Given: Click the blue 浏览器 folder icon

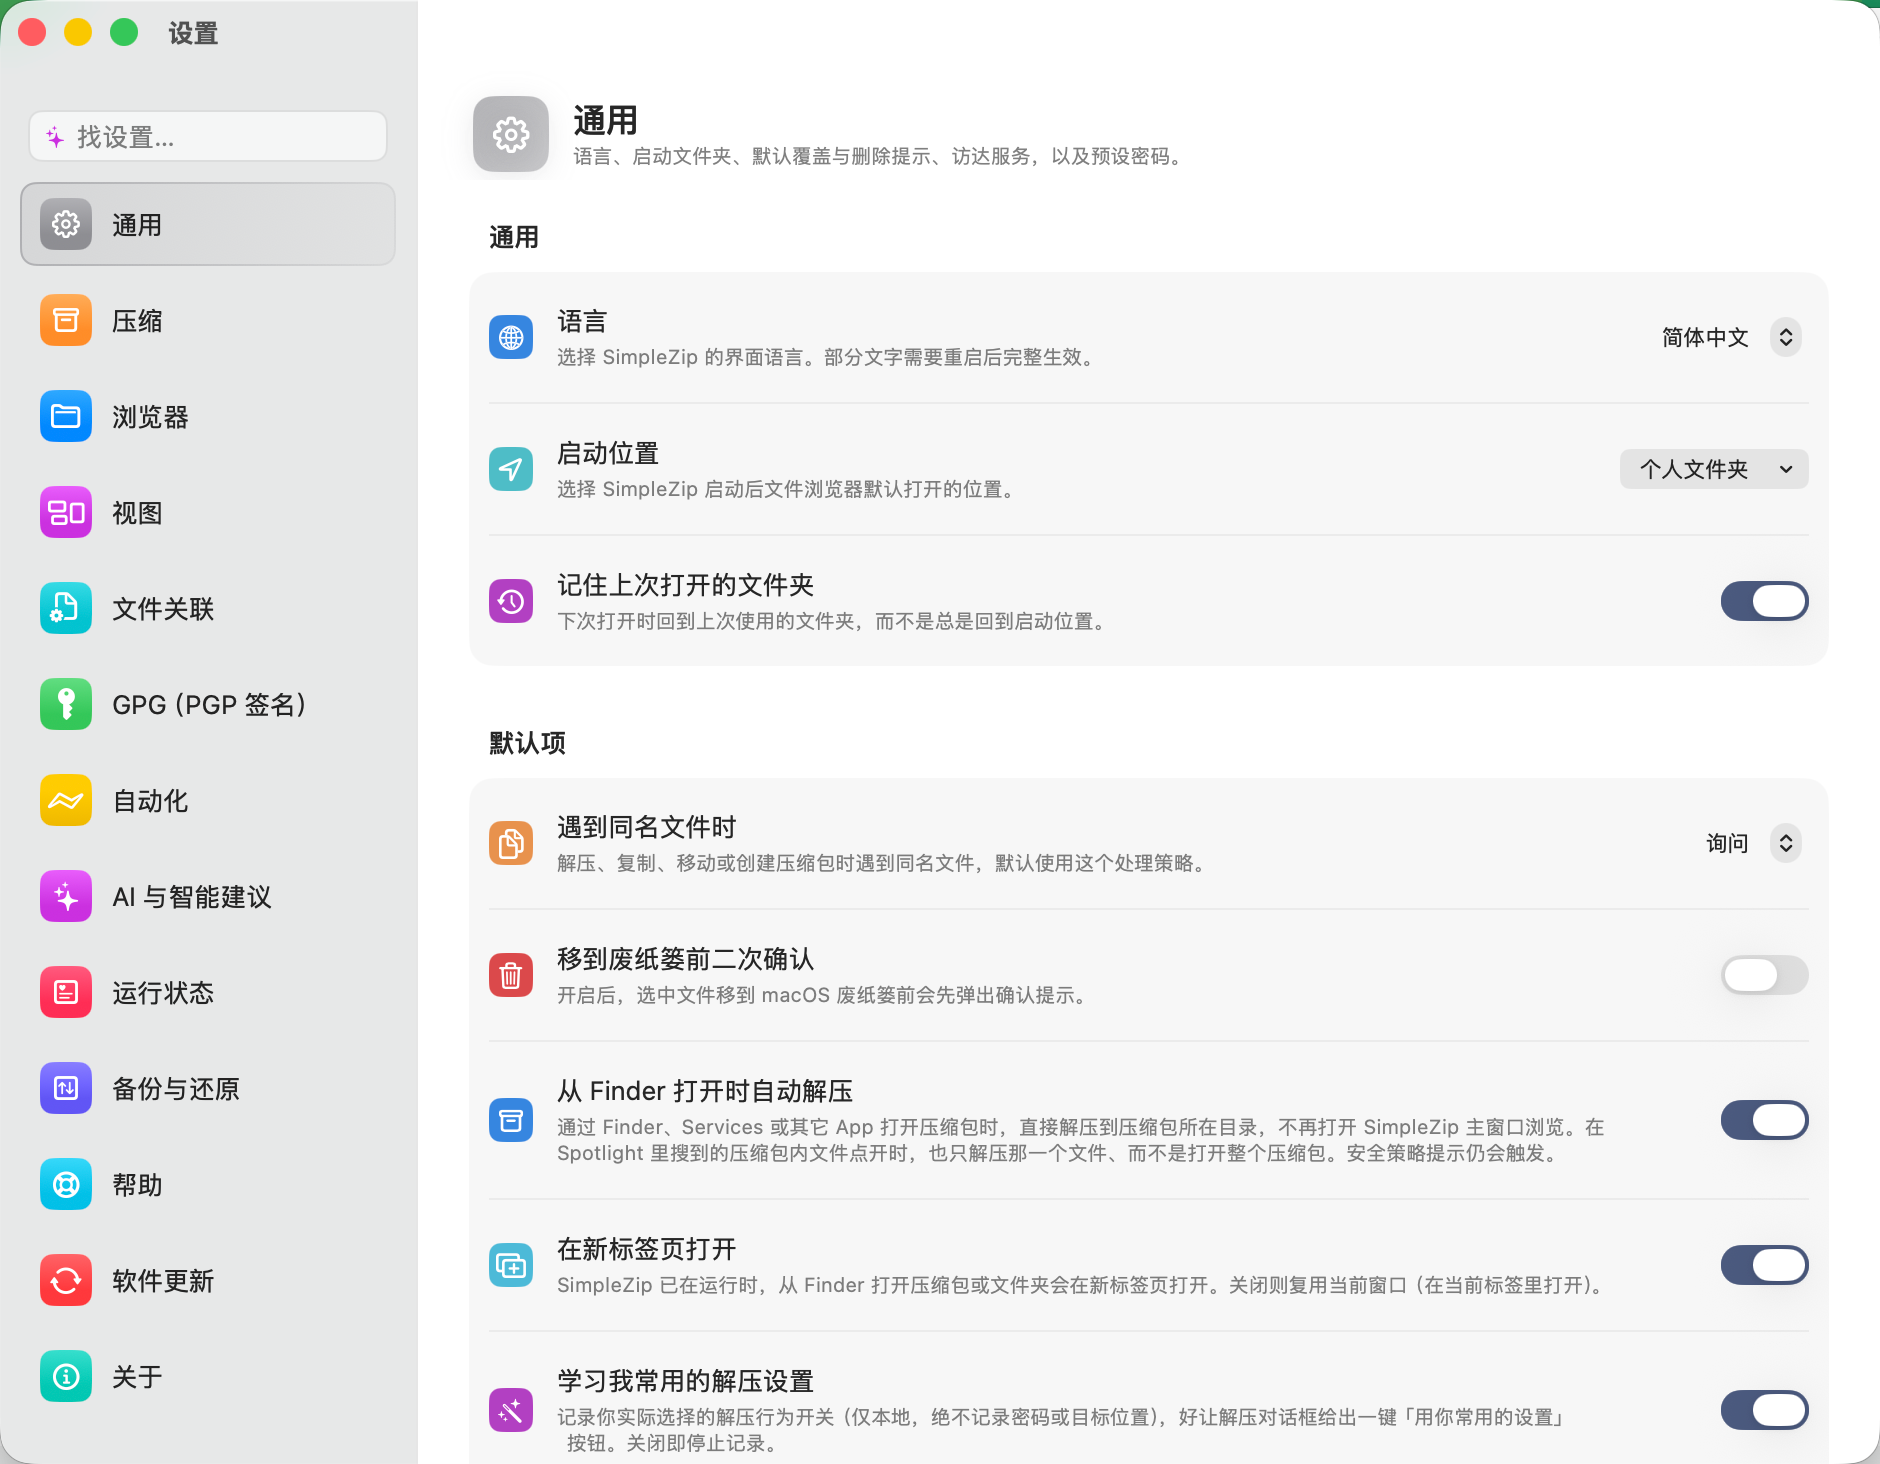Looking at the screenshot, I should (x=66, y=416).
